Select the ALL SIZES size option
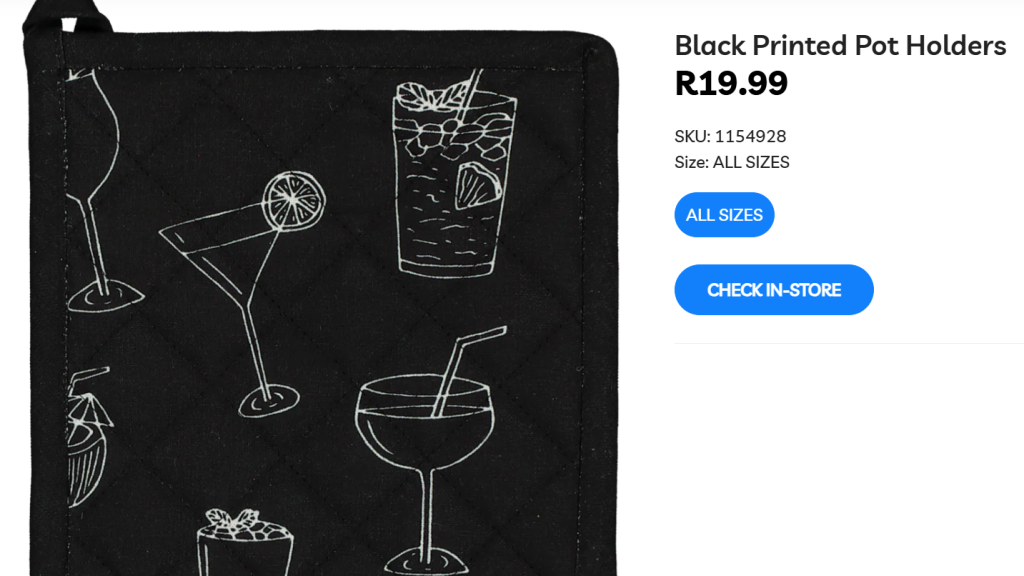Image resolution: width=1024 pixels, height=576 pixels. (724, 215)
